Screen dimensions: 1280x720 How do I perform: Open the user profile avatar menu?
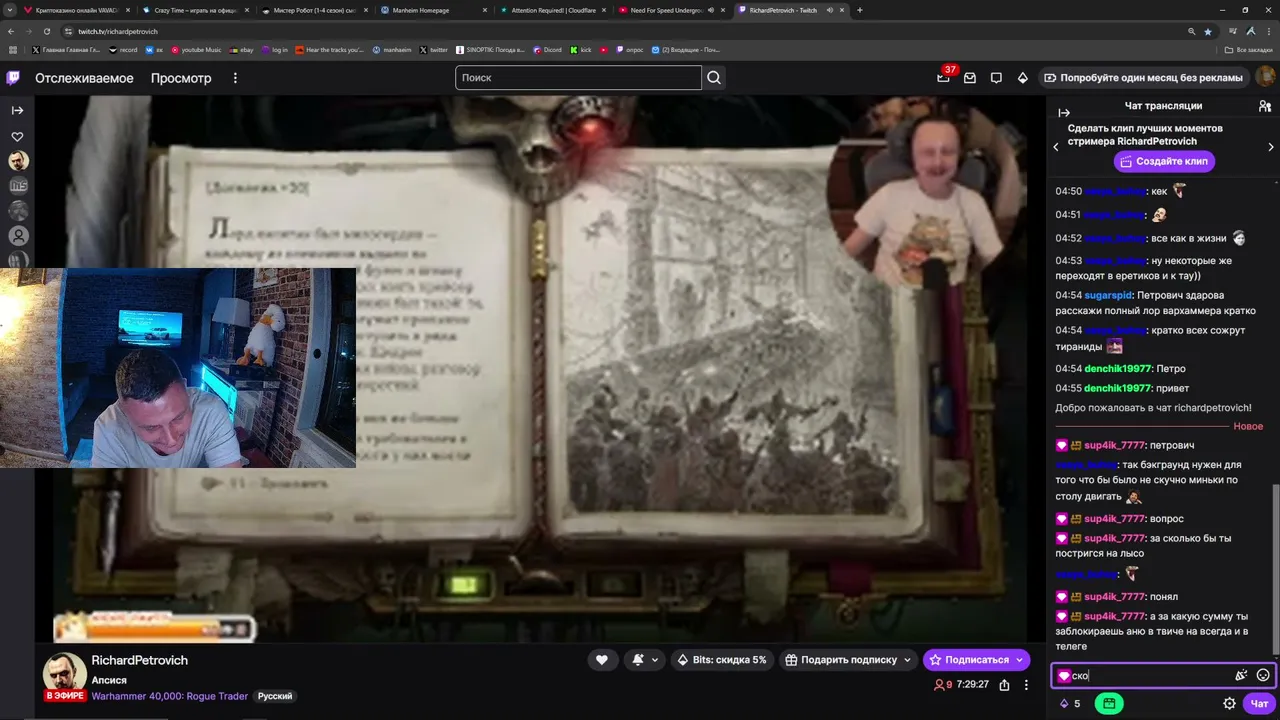(1265, 77)
